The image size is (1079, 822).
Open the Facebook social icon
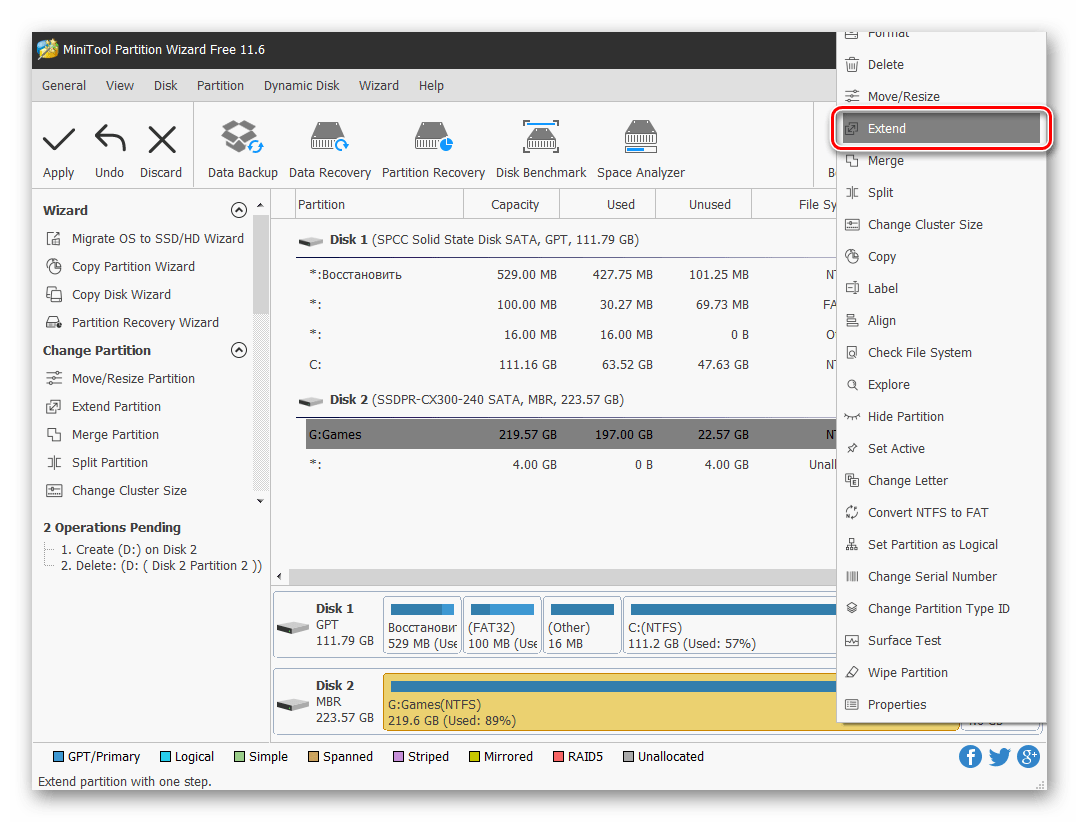pos(970,756)
